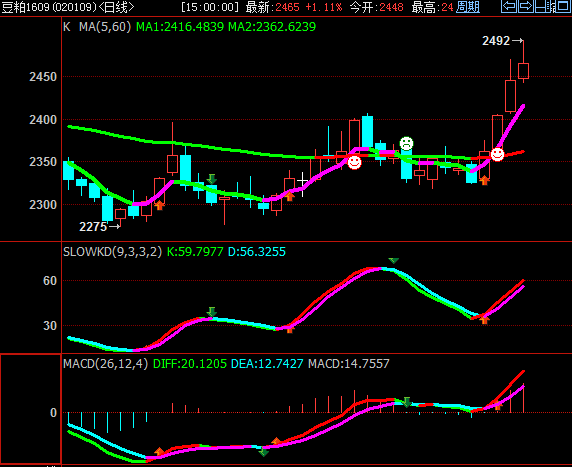The image size is (572, 467).
Task: Click the <日线> daily period label
Action: point(116,7)
